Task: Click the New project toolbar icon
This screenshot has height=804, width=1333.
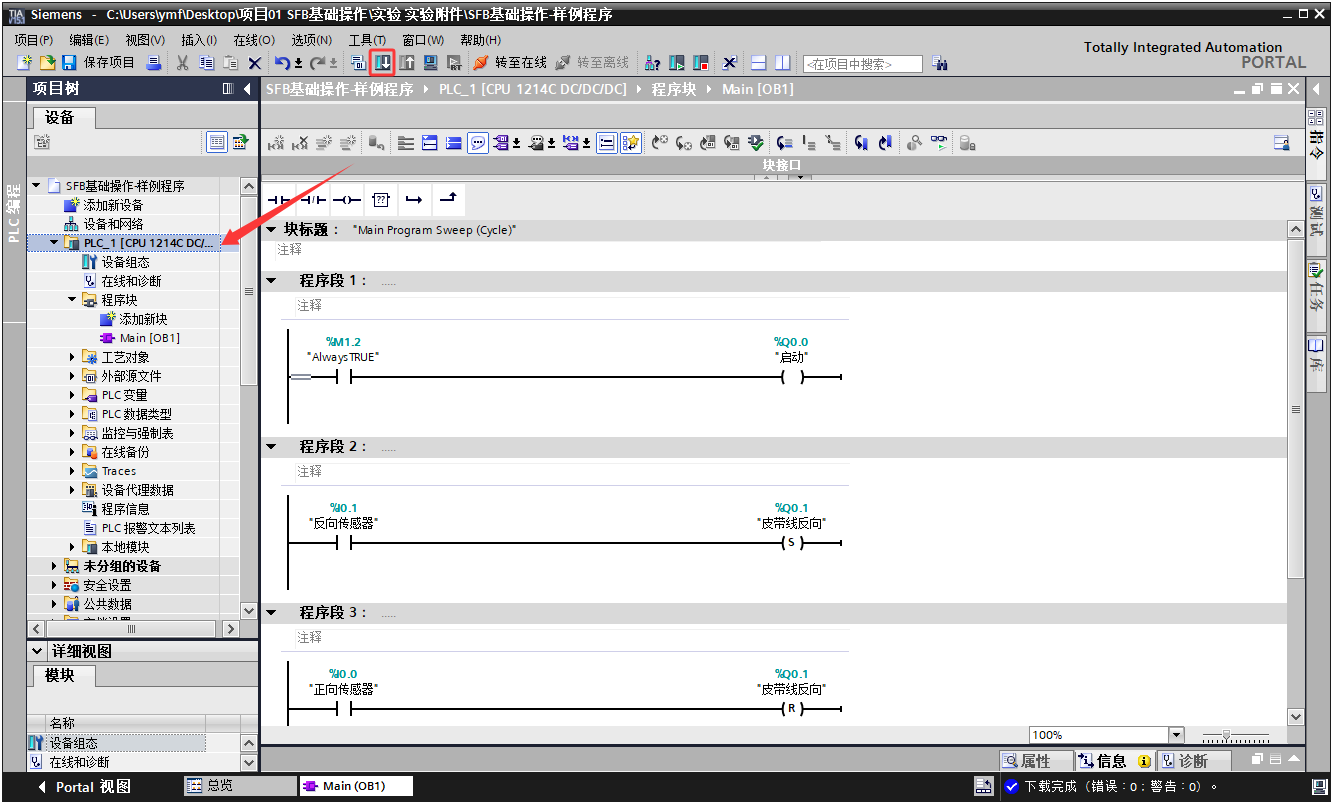Action: [25, 63]
